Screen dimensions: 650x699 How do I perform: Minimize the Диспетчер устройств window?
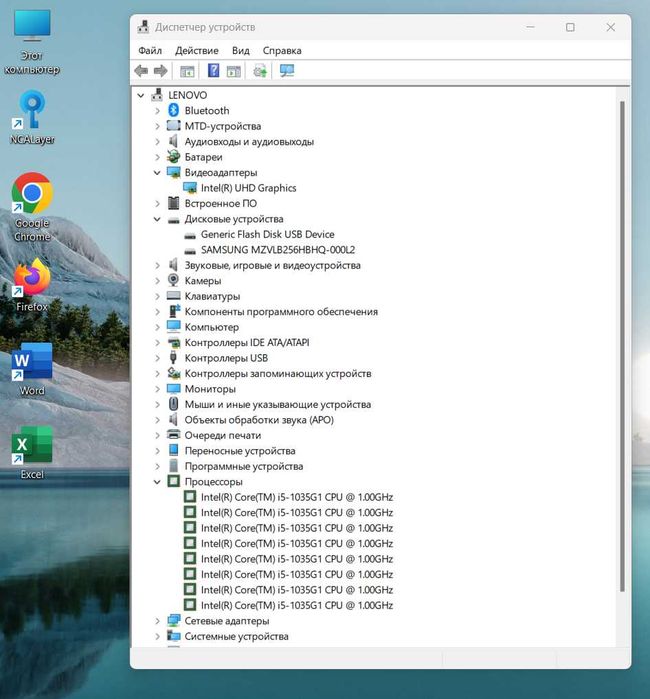click(x=531, y=27)
